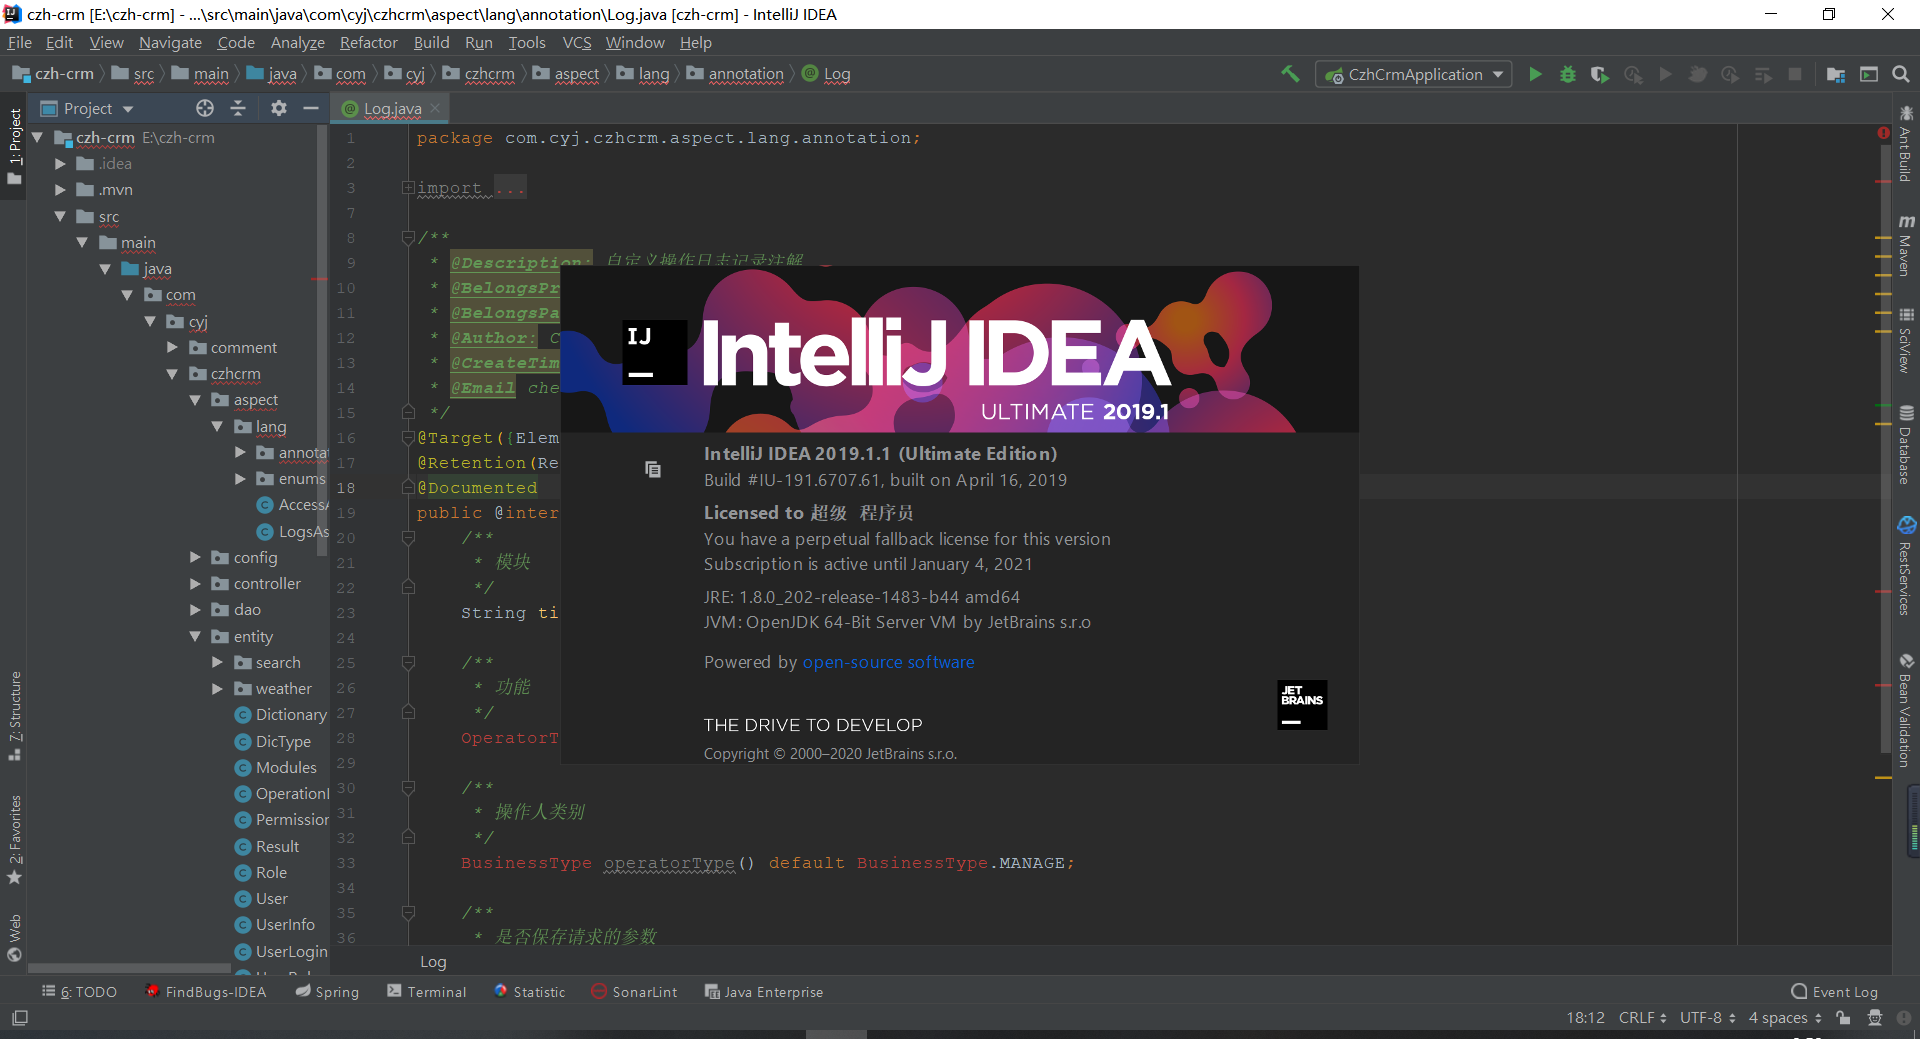
Task: Click the Hector inspector icon in status bar
Action: tap(1875, 1018)
